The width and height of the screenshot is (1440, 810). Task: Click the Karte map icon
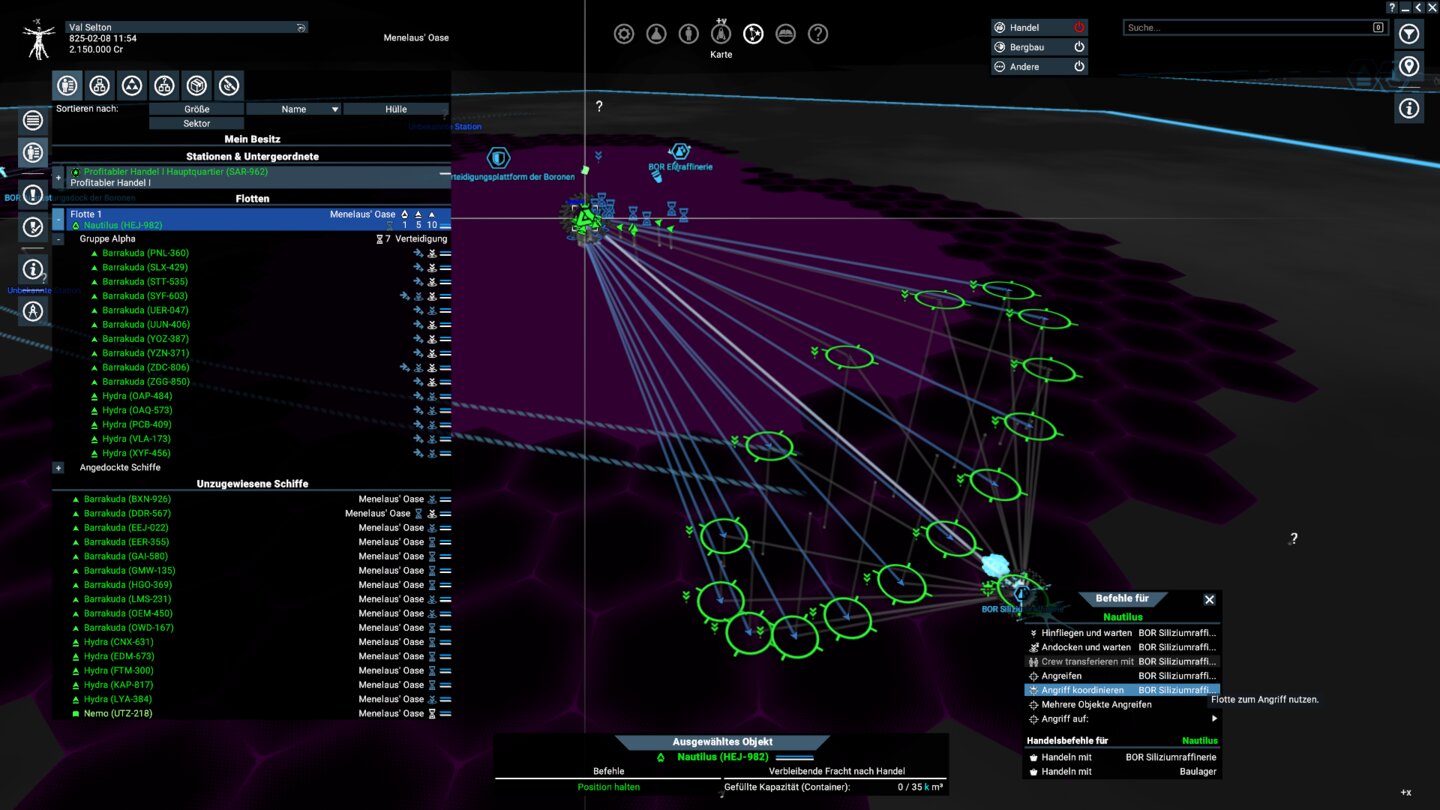point(753,34)
